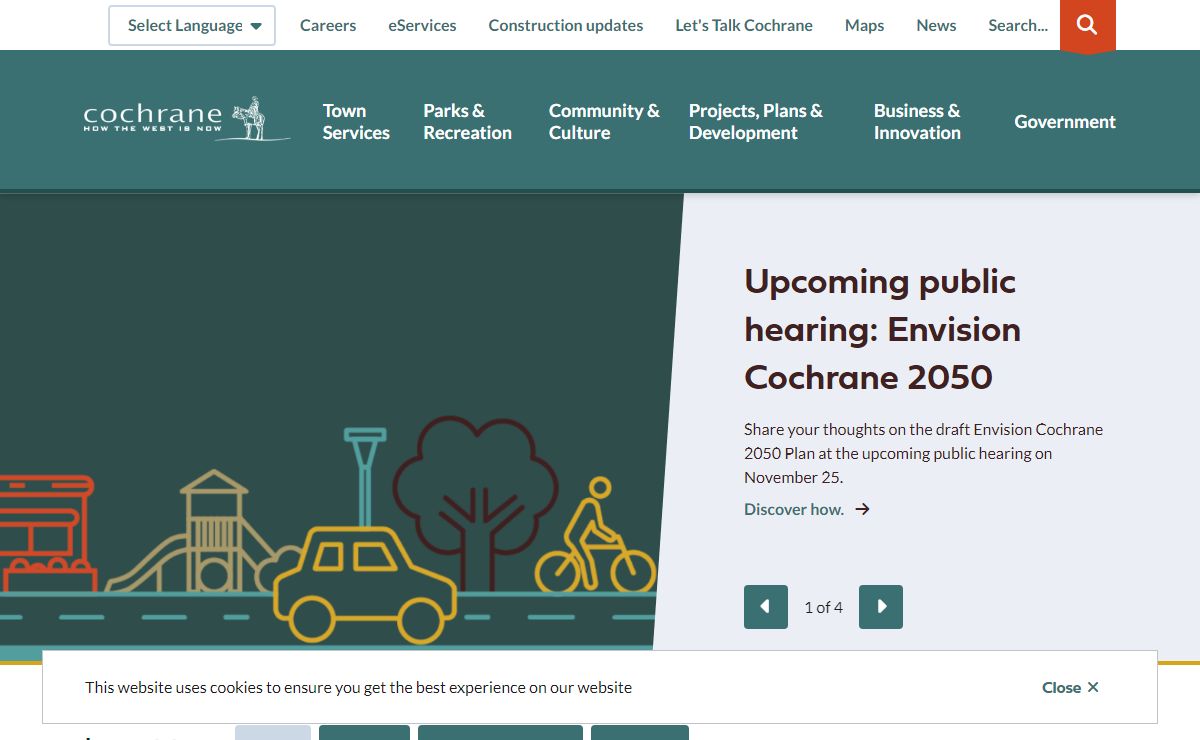
Task: Go to the eServices page
Action: click(x=422, y=26)
